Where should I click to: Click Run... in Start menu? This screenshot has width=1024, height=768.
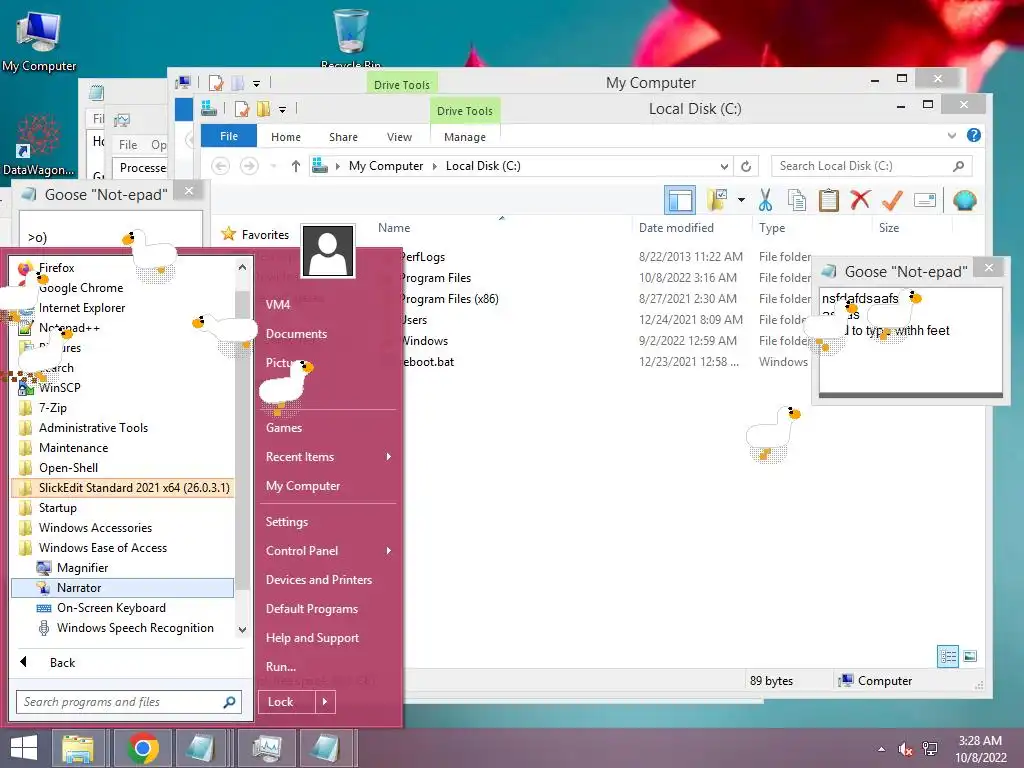click(x=281, y=667)
